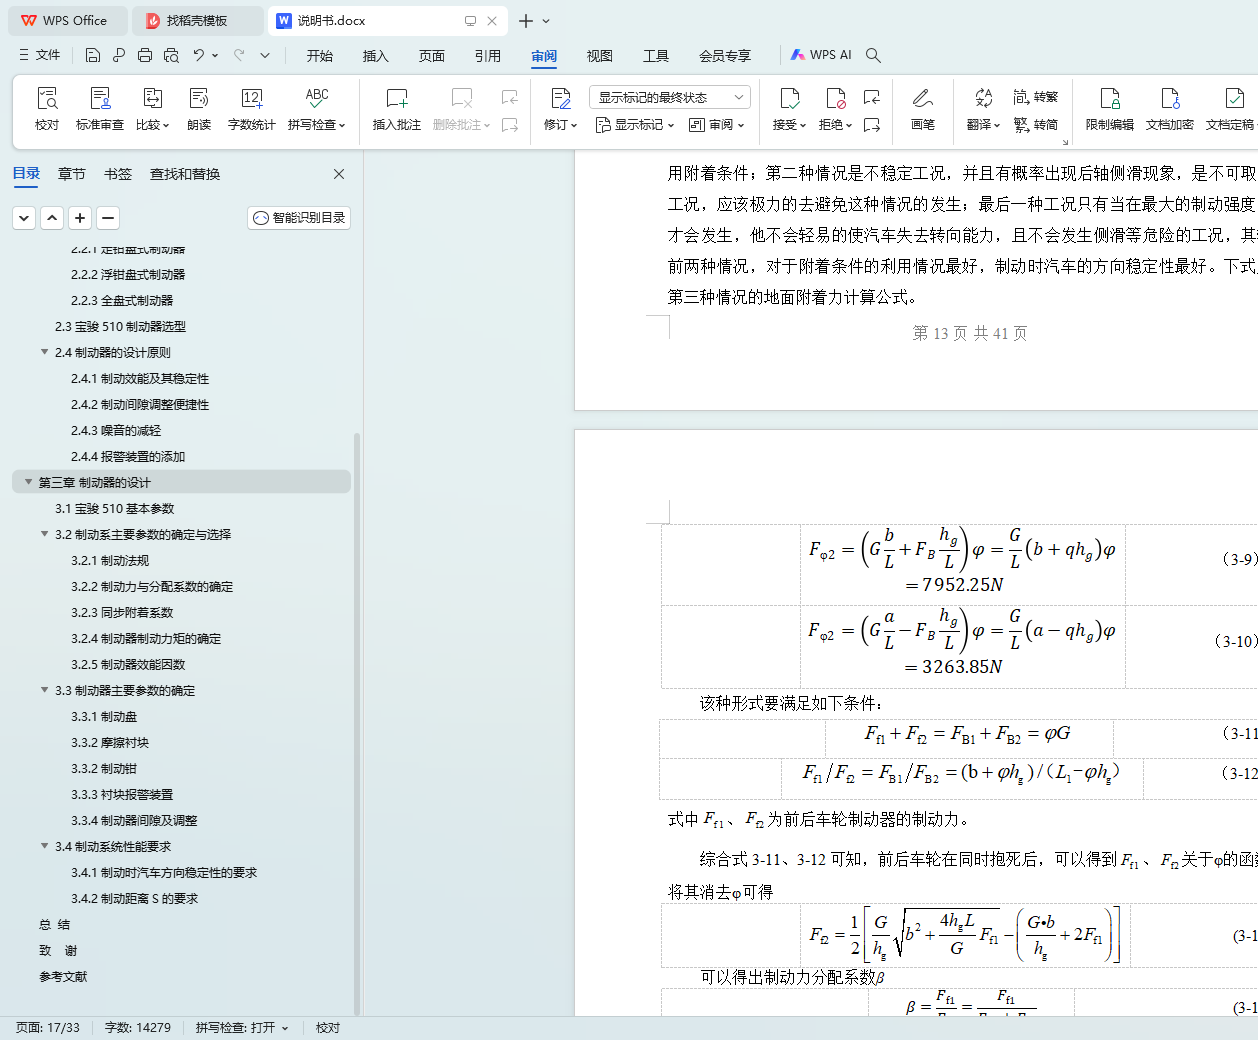Switch to the 开始 ribbon tab
Image resolution: width=1258 pixels, height=1040 pixels.
click(320, 56)
